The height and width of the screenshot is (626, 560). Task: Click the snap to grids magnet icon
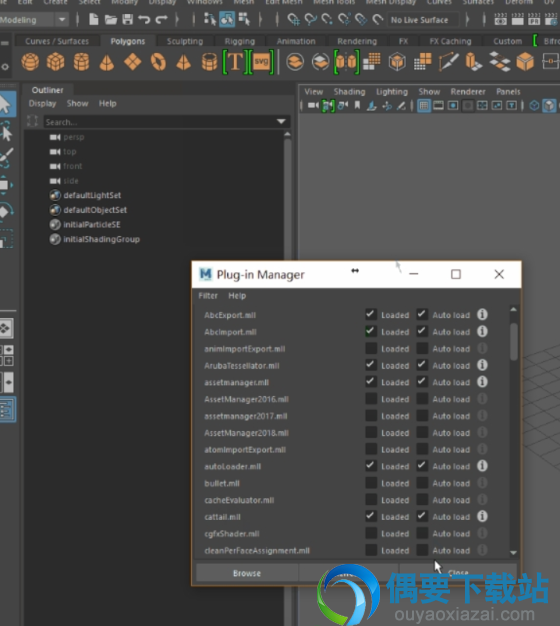coord(293,19)
